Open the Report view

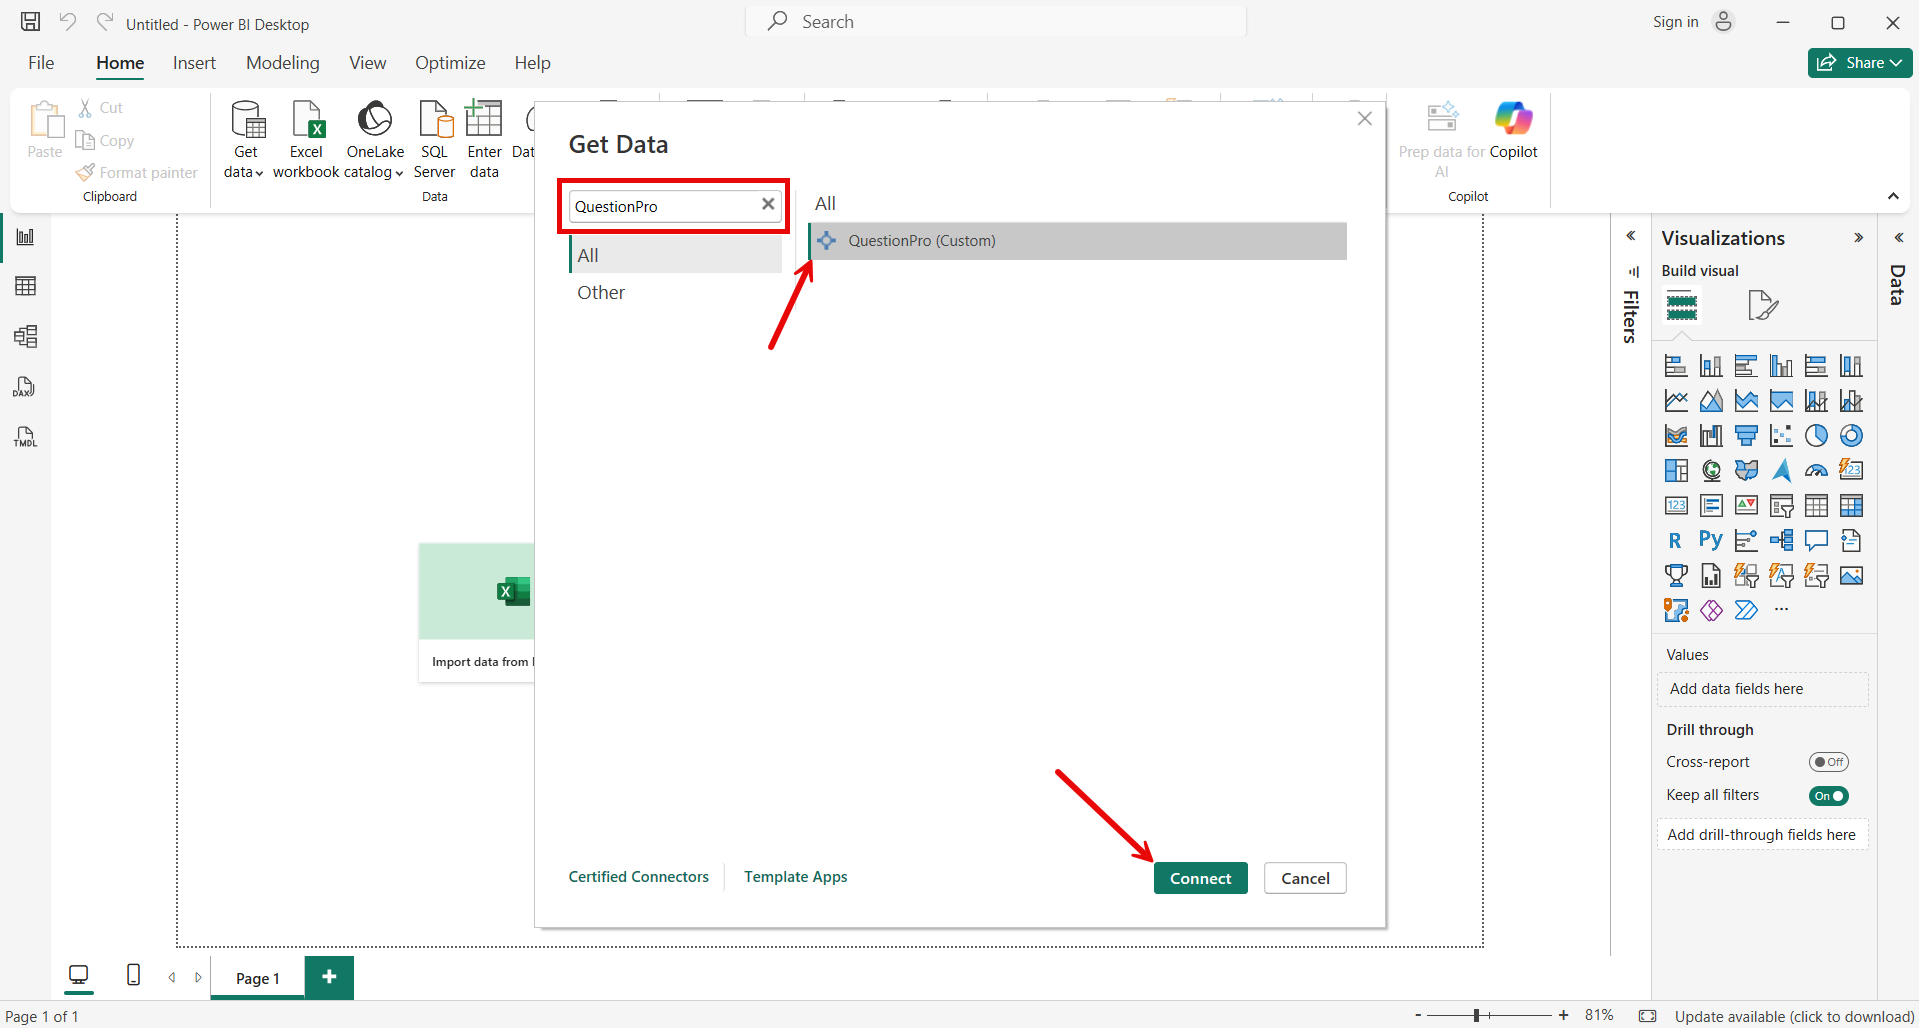click(25, 237)
